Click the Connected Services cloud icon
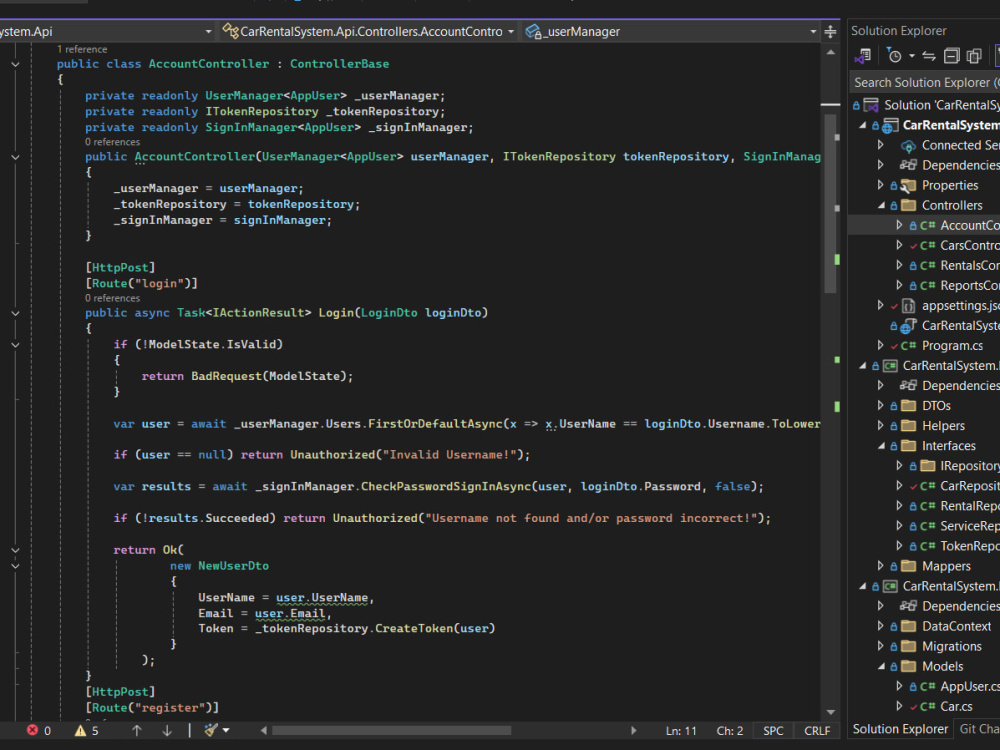Image resolution: width=1000 pixels, height=750 pixels. click(x=908, y=146)
